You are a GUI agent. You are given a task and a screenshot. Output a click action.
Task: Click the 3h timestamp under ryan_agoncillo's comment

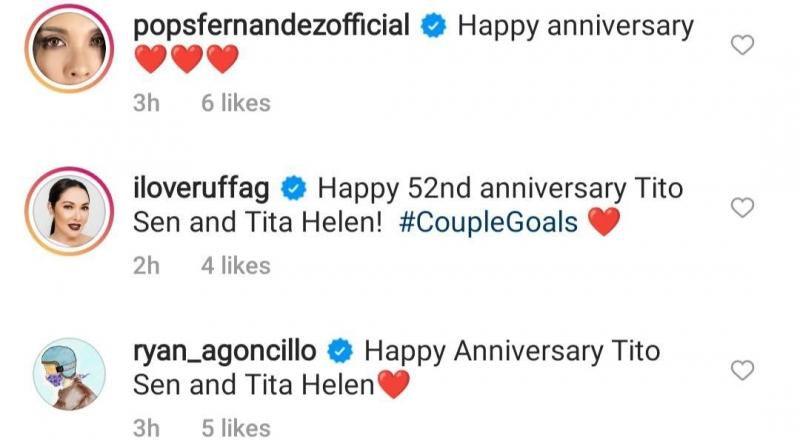click(x=147, y=428)
